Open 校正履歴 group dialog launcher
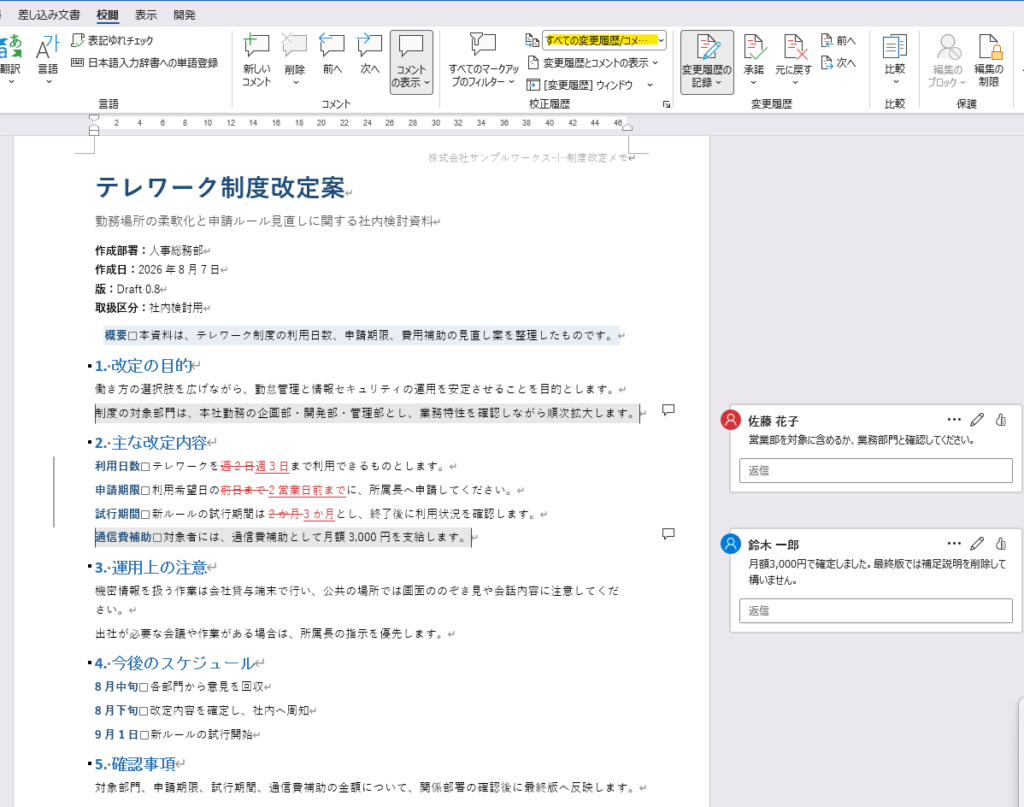The image size is (1024, 807). click(666, 104)
